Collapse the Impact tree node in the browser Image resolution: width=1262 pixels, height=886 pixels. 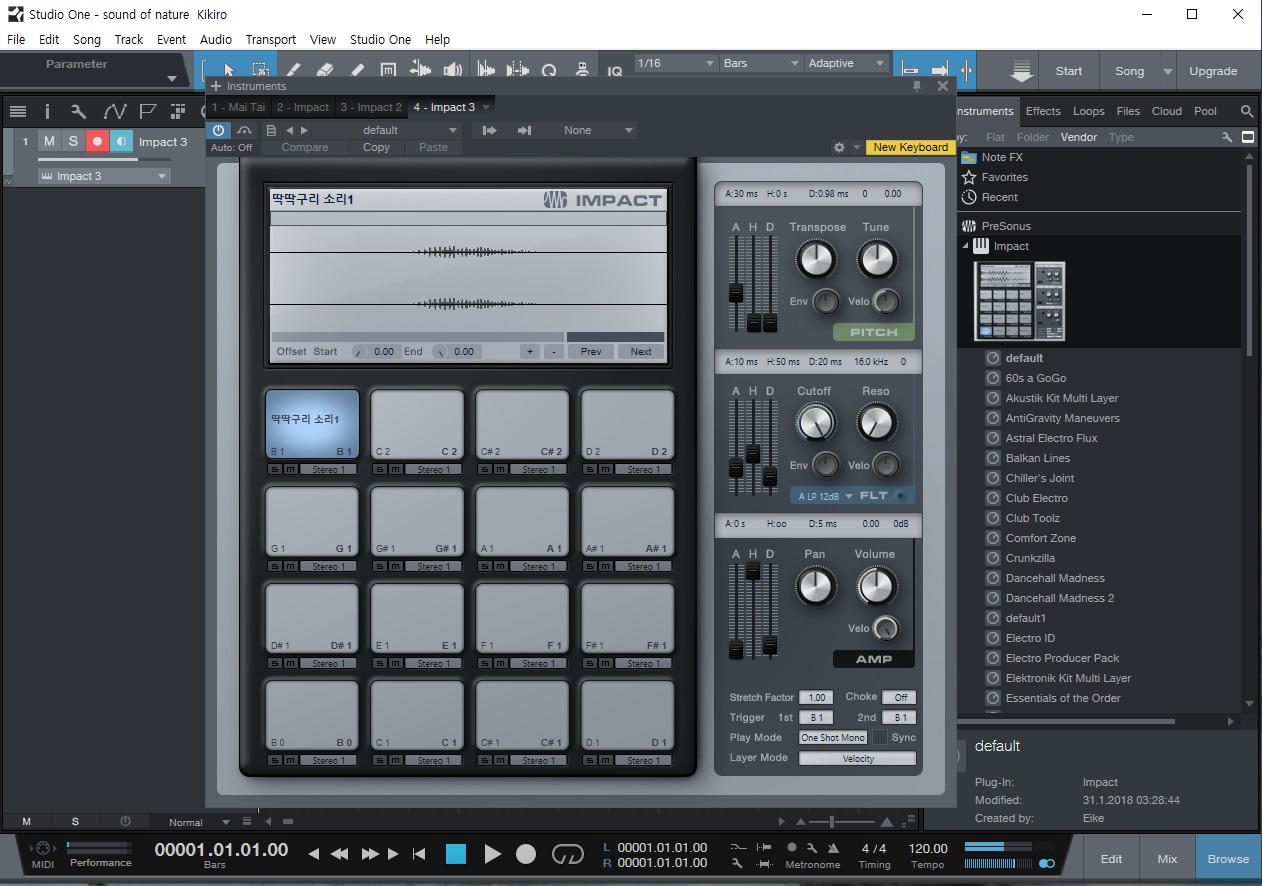pos(966,246)
